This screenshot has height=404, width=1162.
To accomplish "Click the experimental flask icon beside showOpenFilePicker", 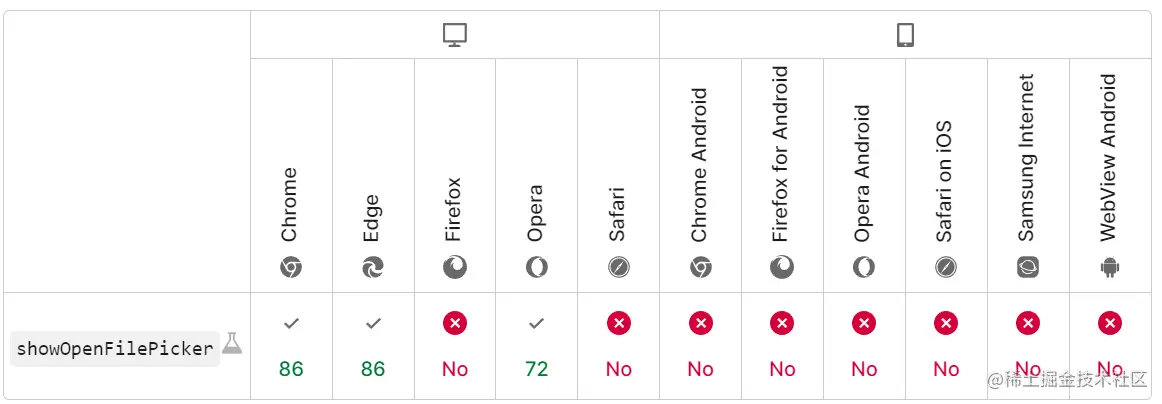I will (x=232, y=343).
